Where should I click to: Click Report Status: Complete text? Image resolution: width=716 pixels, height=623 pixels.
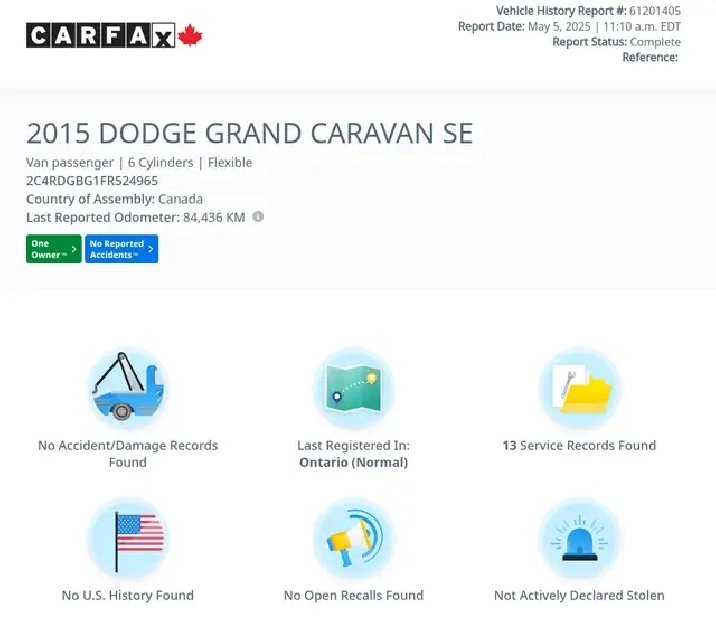(616, 42)
